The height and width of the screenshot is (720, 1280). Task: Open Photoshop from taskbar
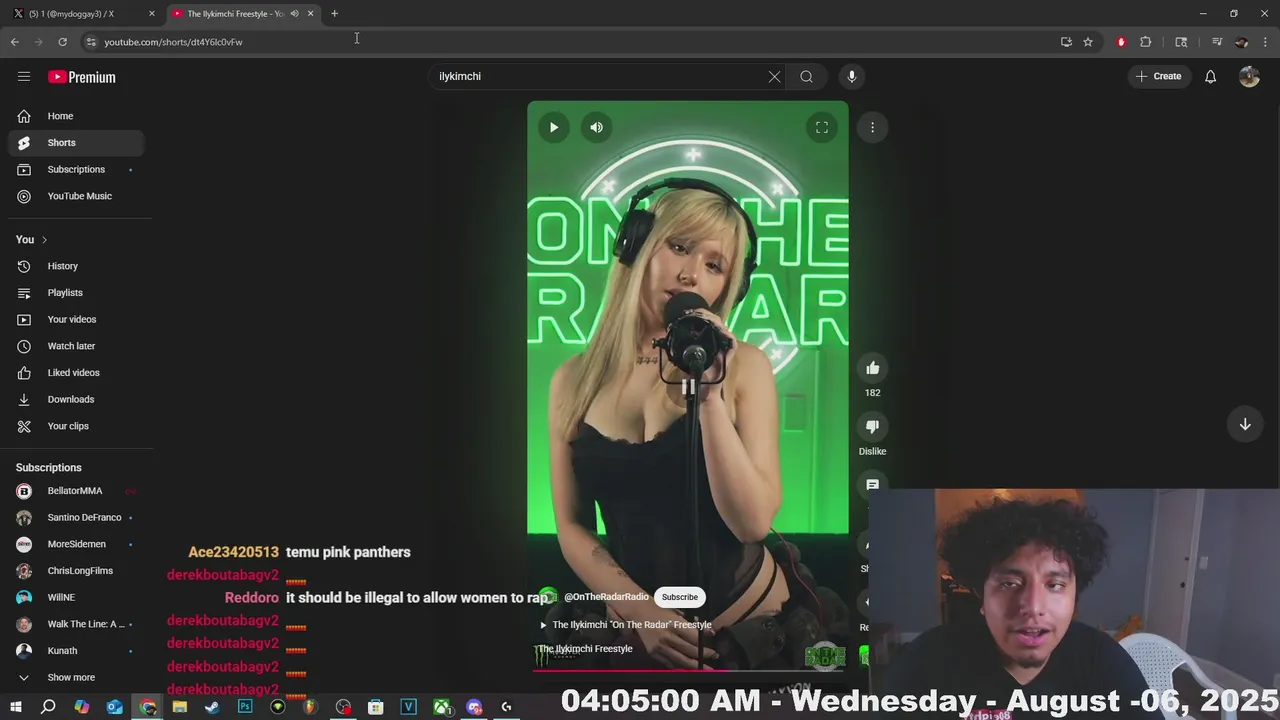click(x=245, y=707)
